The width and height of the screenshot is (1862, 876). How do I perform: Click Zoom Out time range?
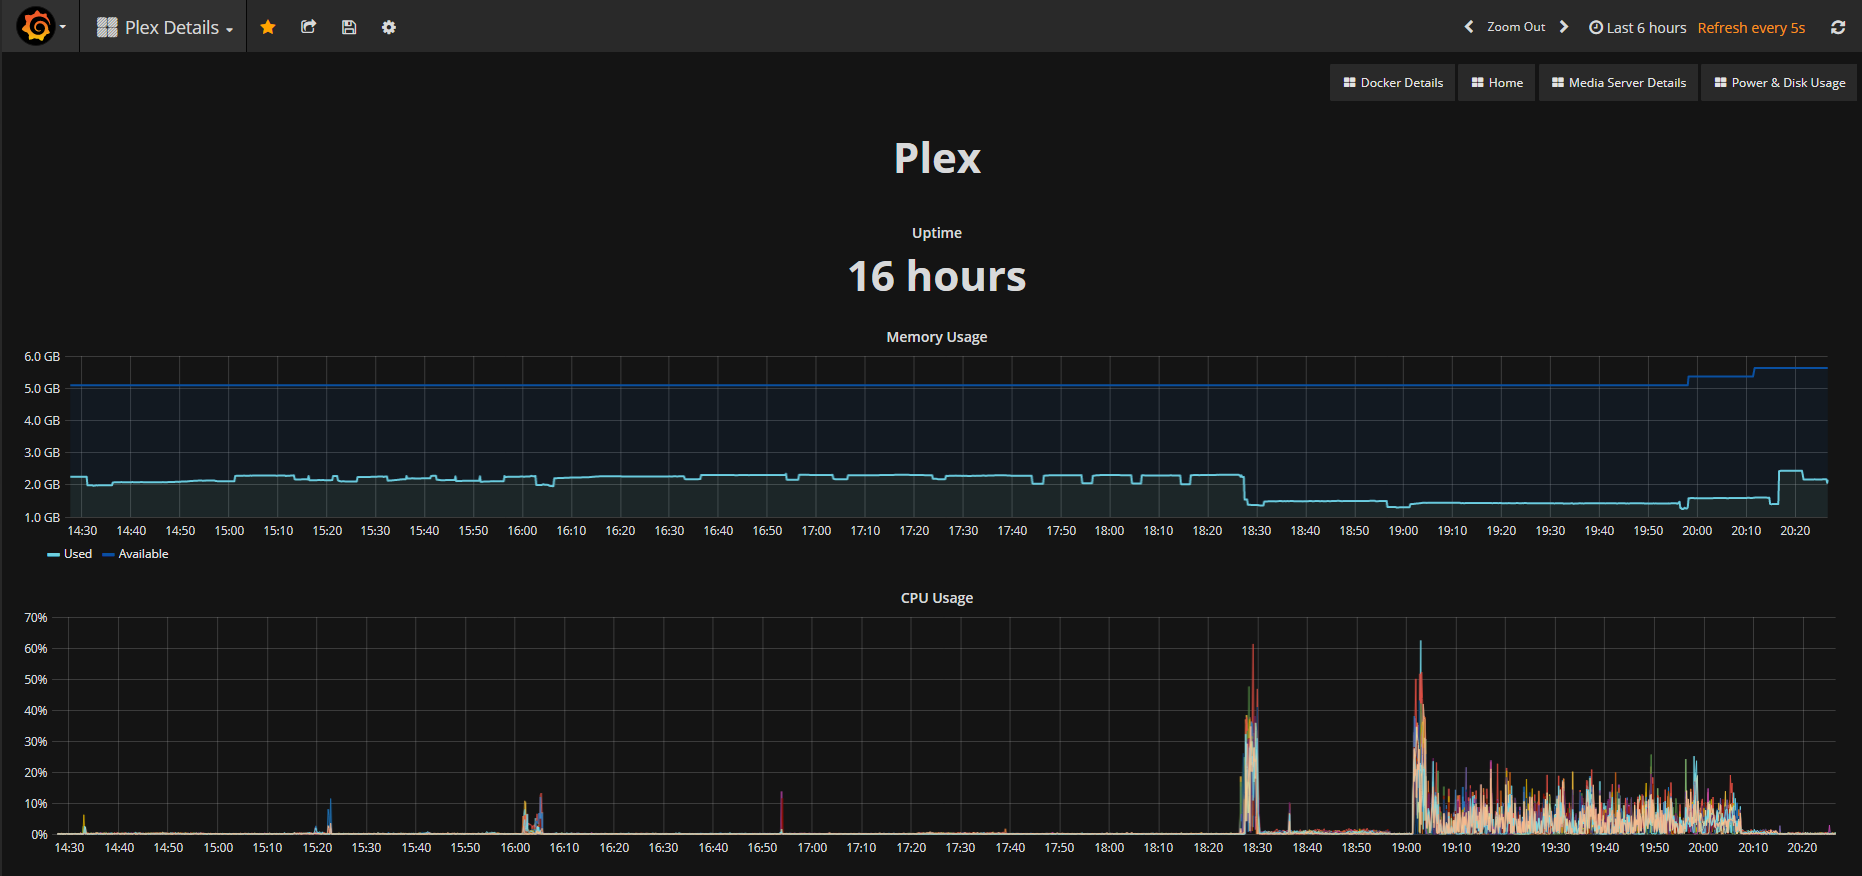[1516, 27]
